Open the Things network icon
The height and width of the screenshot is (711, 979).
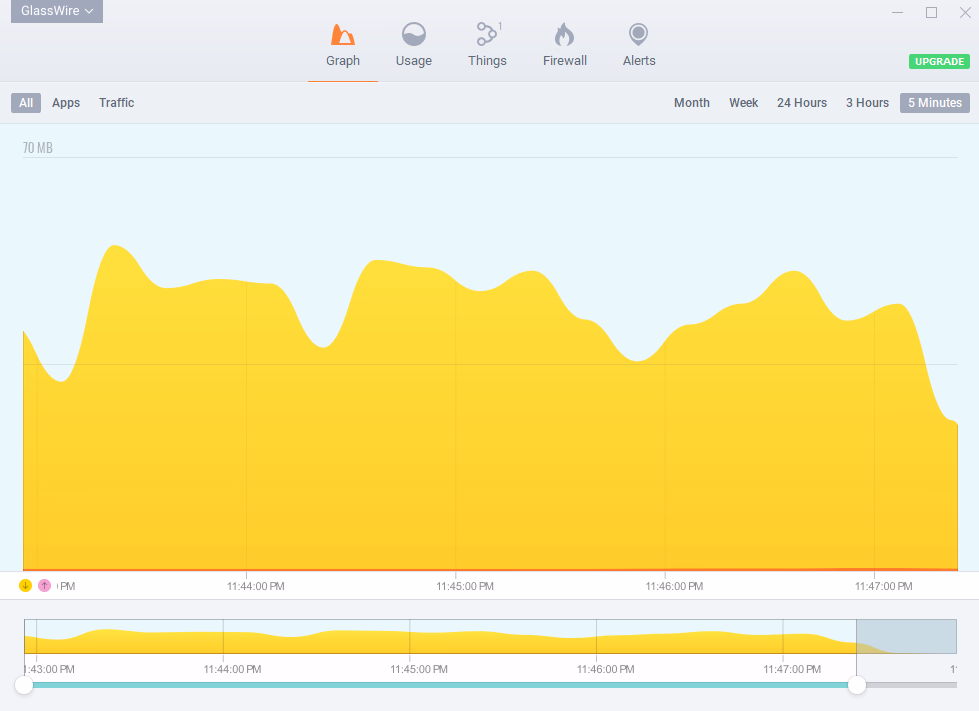click(x=487, y=35)
